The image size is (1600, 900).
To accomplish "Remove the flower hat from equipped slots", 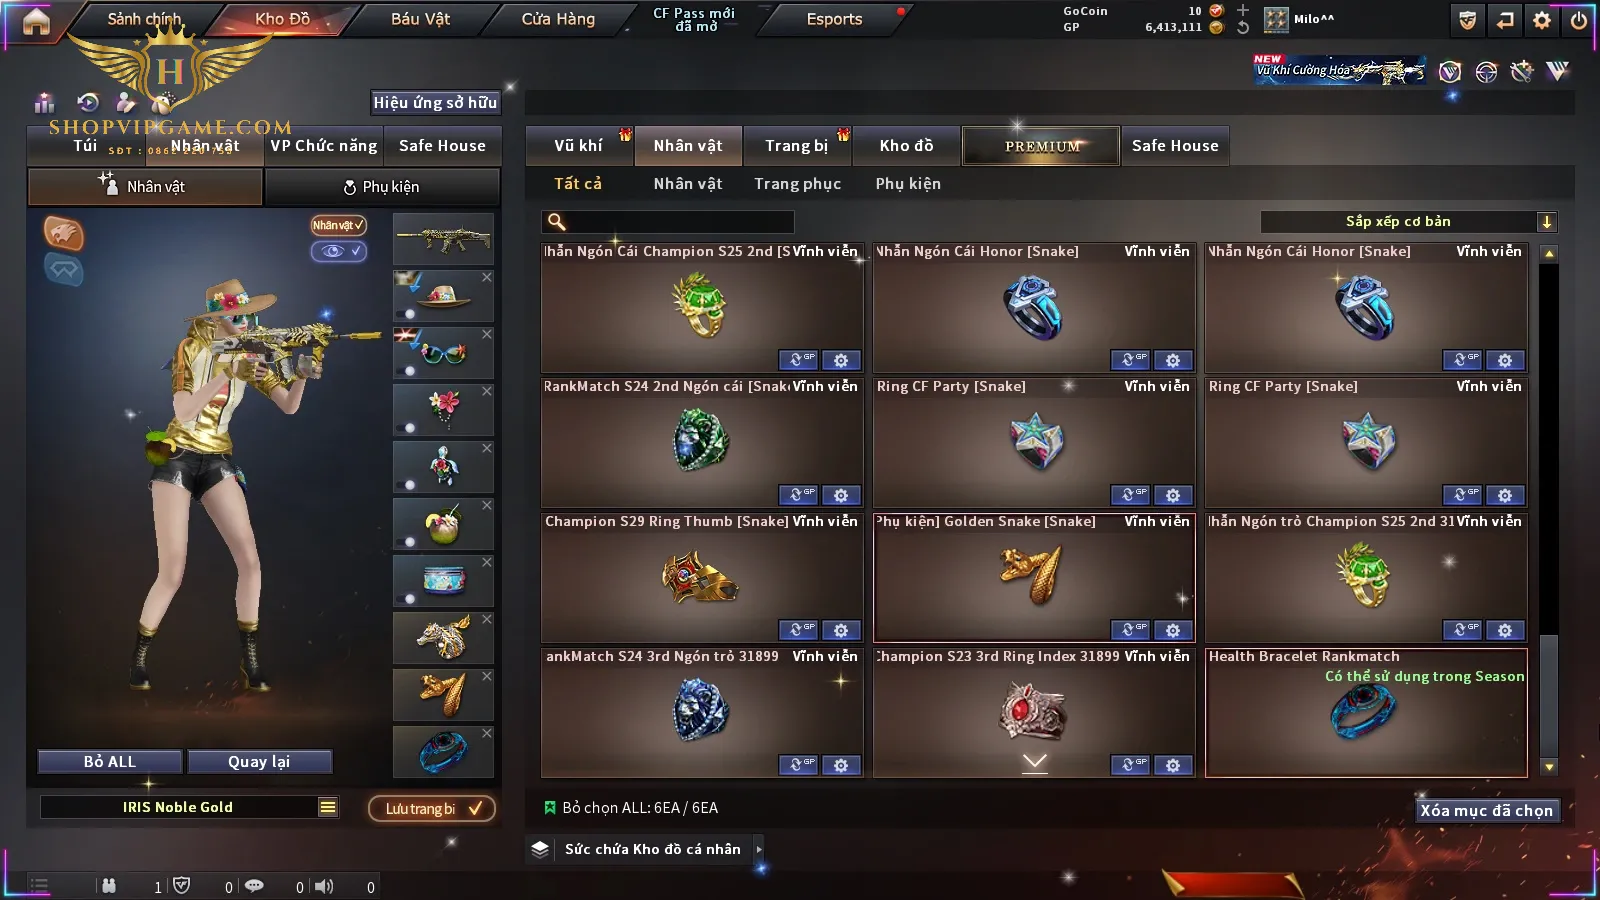I will [x=487, y=277].
